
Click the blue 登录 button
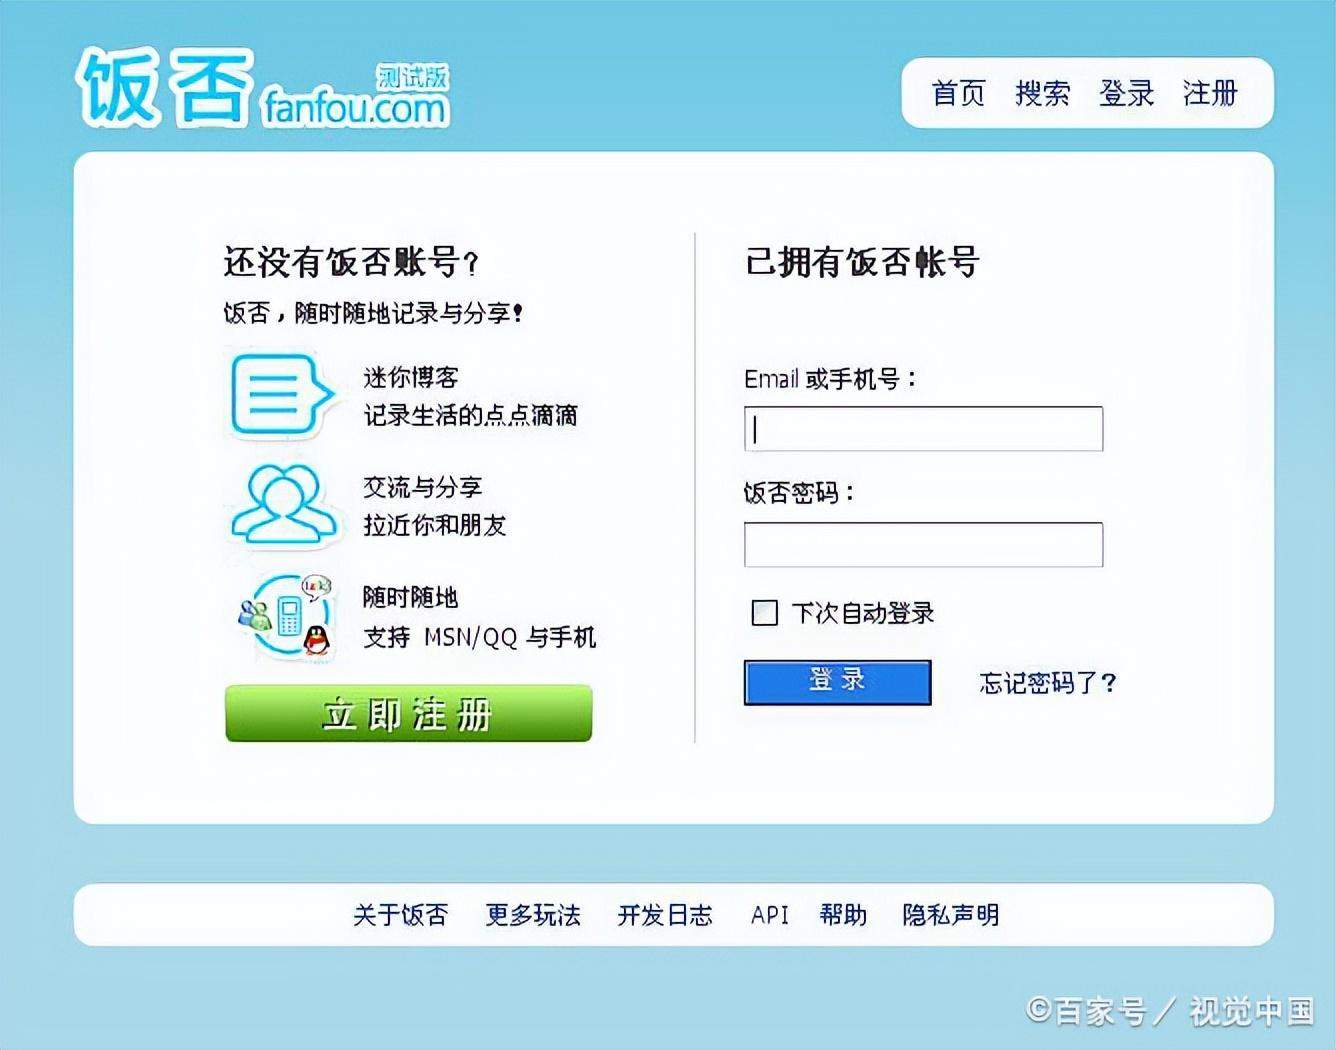click(837, 682)
